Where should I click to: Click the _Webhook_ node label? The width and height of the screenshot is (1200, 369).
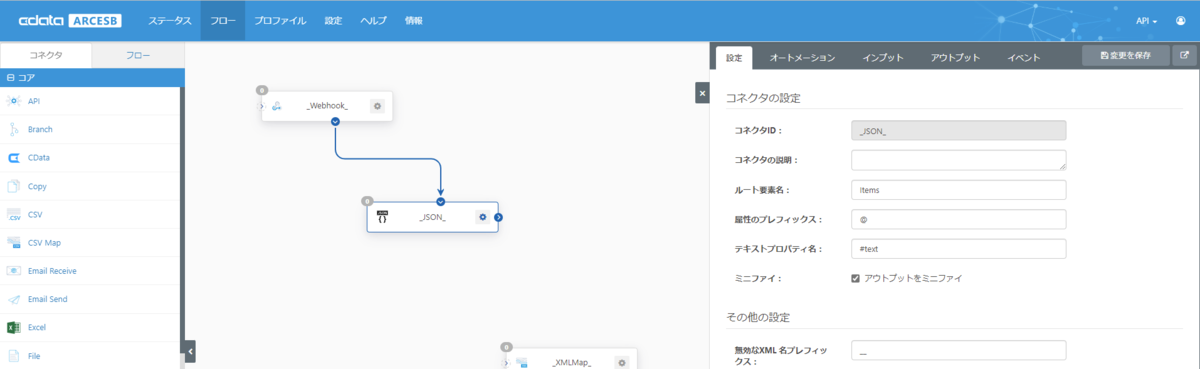pyautogui.click(x=328, y=106)
